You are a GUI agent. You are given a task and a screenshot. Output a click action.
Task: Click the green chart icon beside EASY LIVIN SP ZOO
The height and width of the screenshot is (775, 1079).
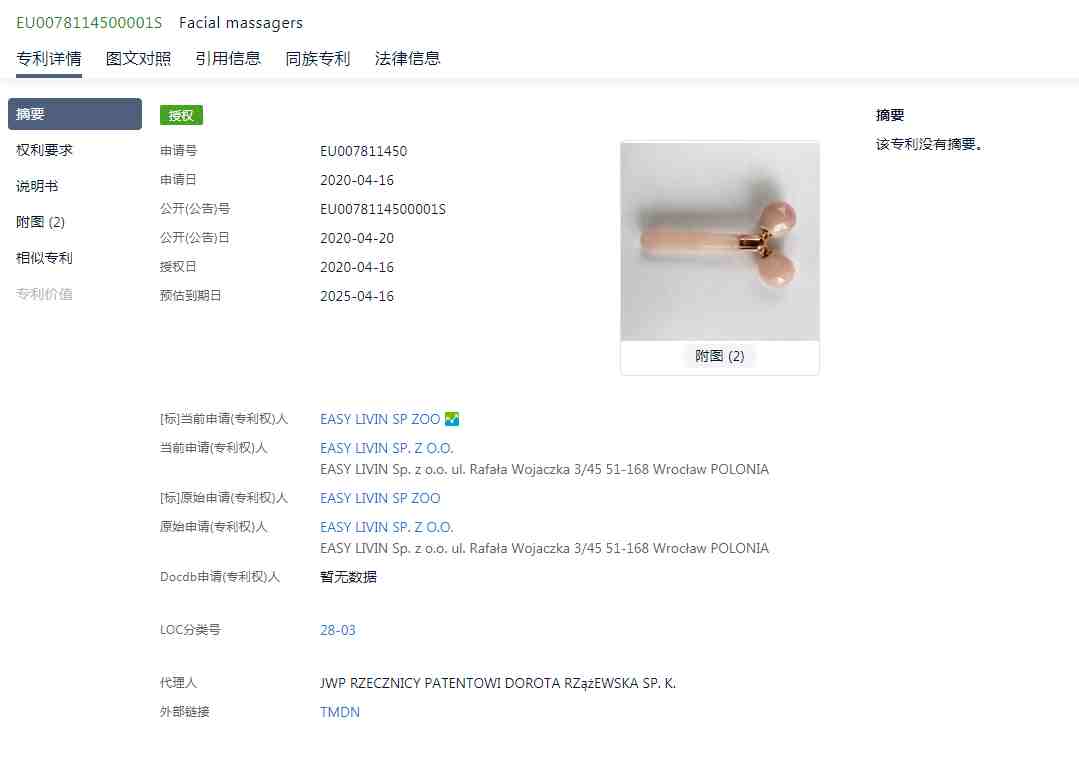tap(451, 418)
